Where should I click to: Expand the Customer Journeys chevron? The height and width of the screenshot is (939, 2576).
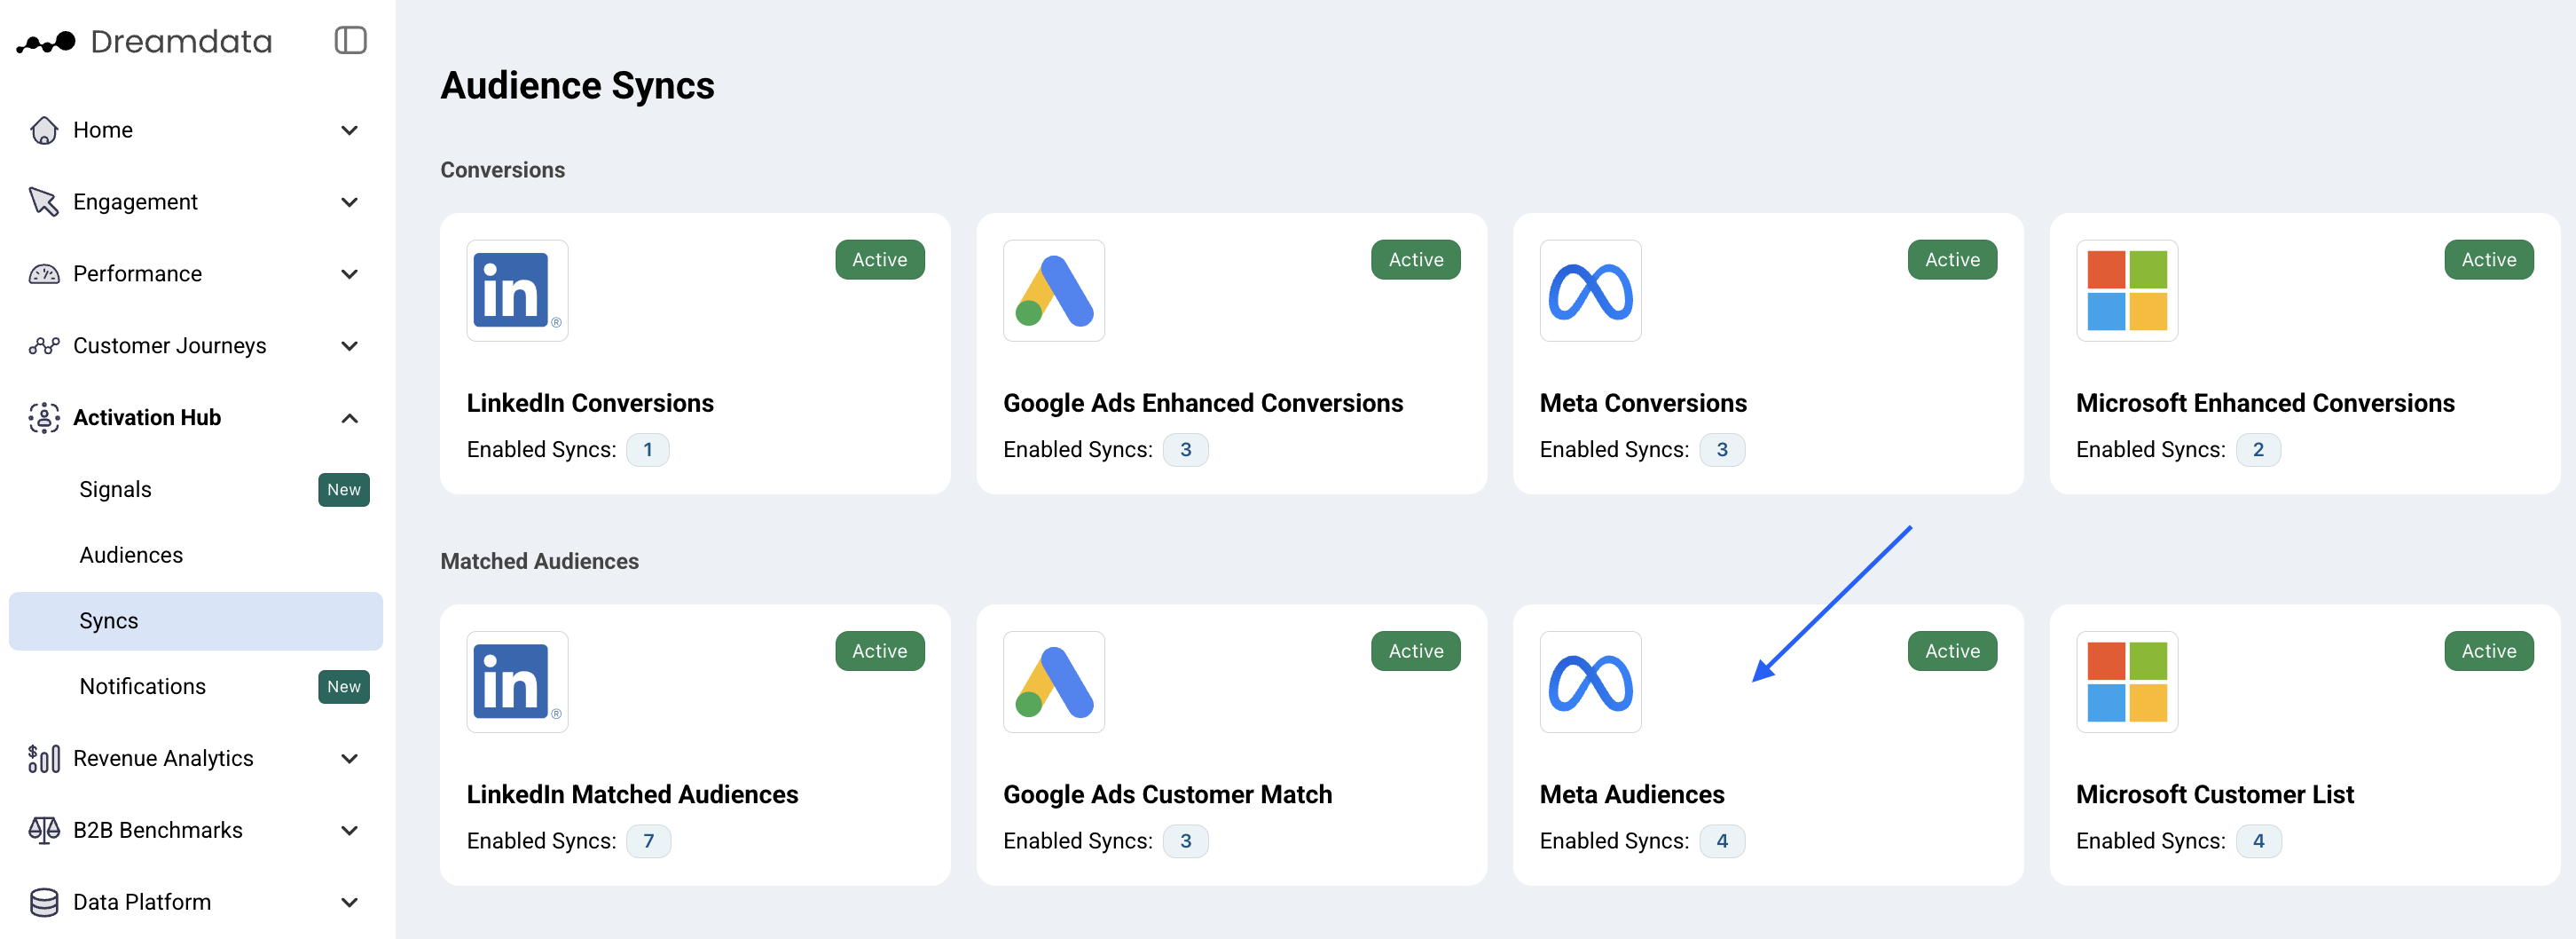coord(349,346)
